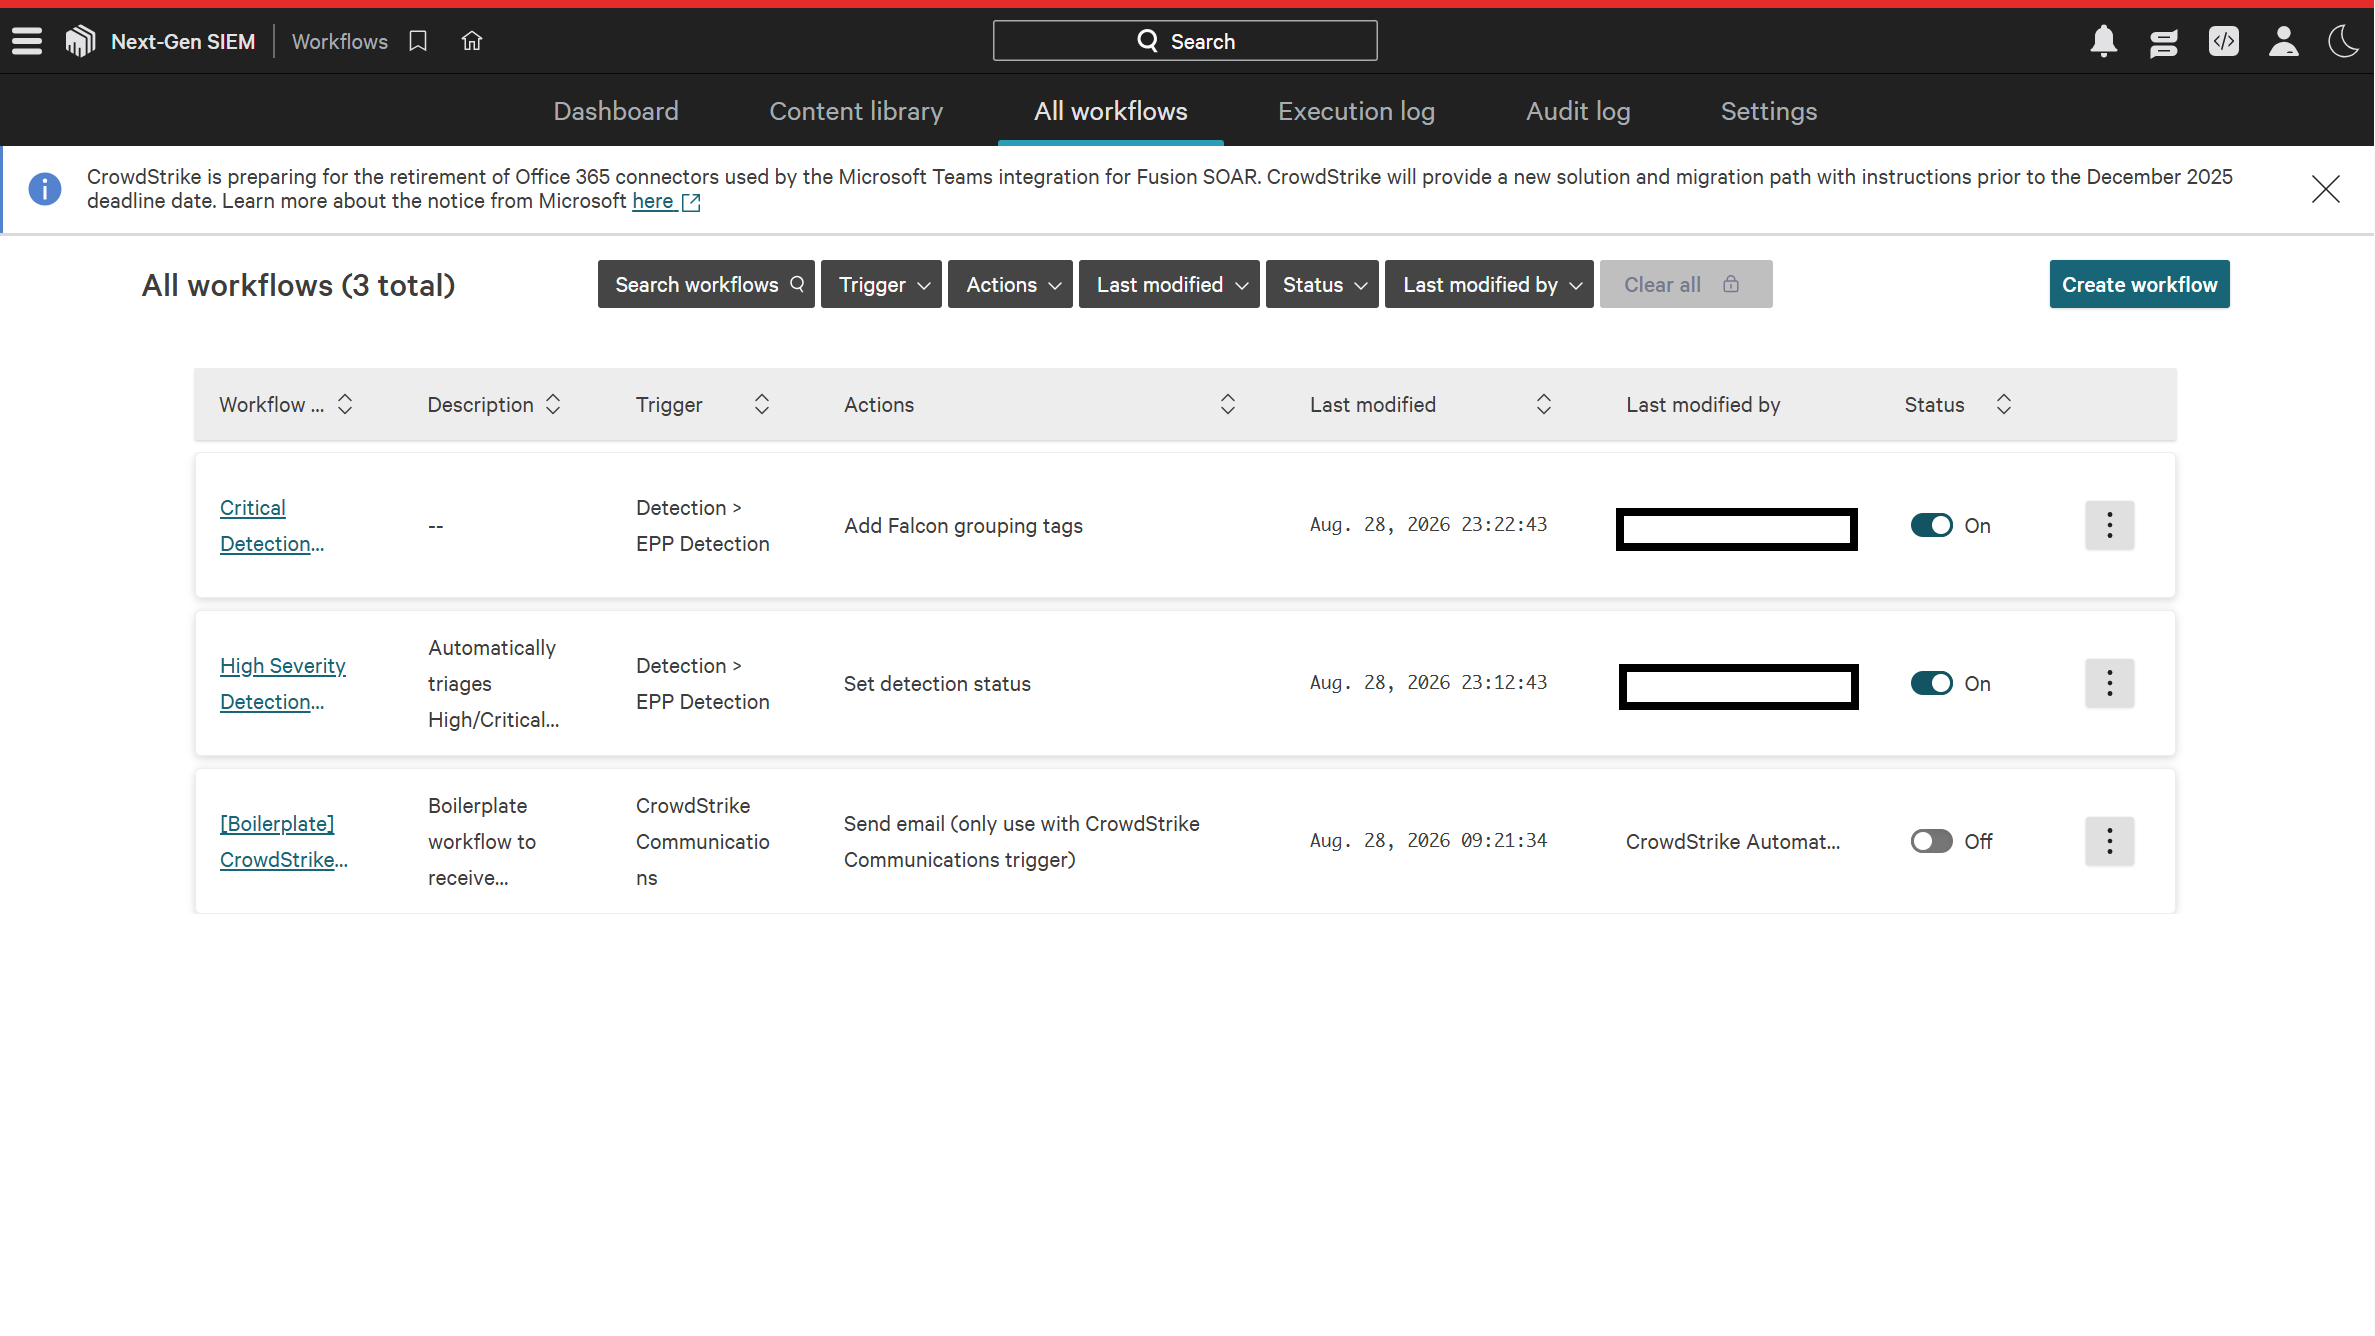Open the user profile icon
2375x1336 pixels.
(2284, 41)
